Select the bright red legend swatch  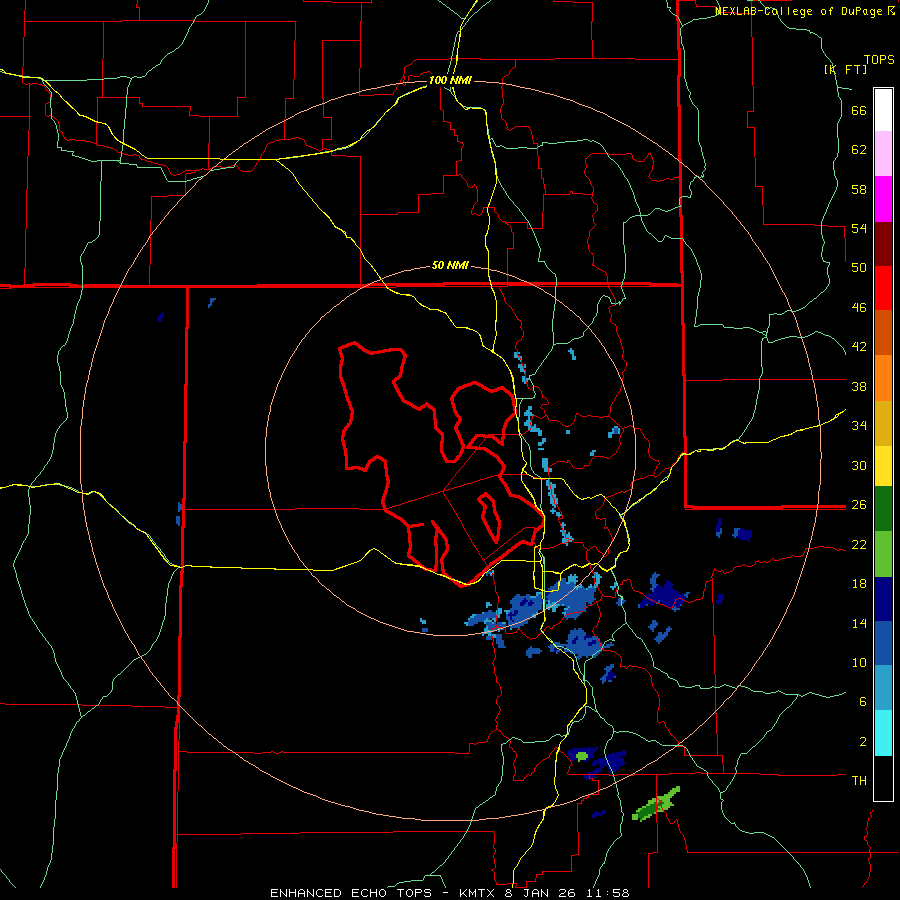tap(883, 288)
